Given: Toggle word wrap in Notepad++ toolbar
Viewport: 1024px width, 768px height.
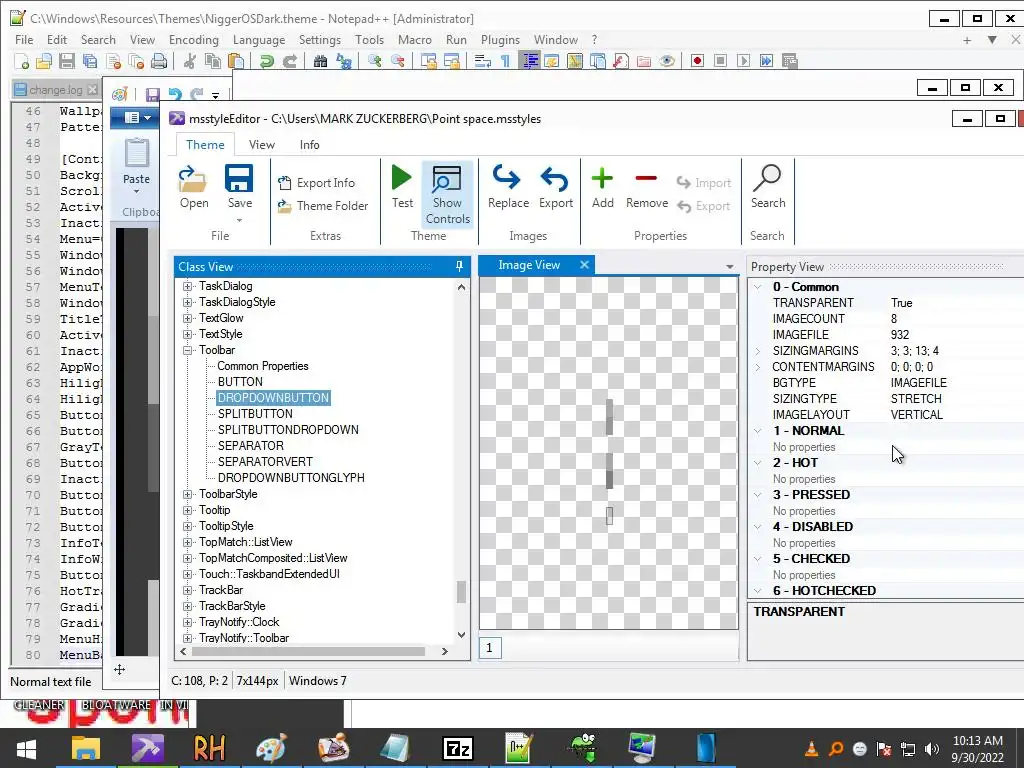Looking at the screenshot, I should coord(482,61).
